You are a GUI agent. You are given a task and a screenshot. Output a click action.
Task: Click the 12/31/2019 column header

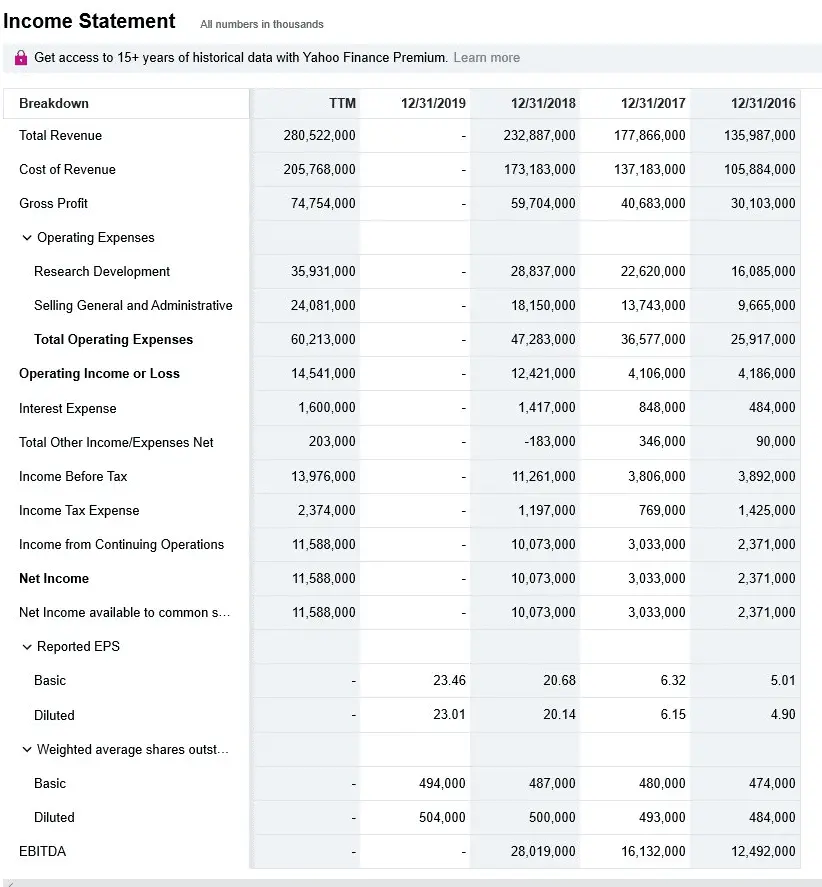point(433,103)
